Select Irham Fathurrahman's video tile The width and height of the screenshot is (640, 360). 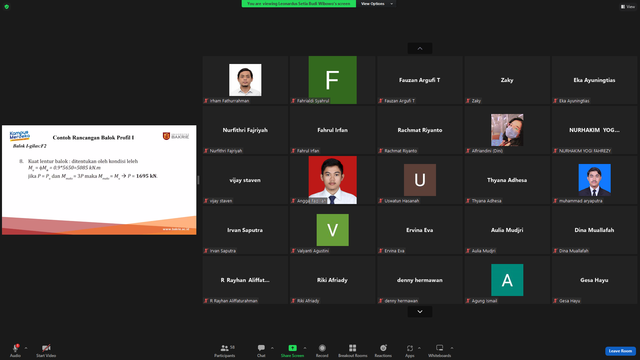click(245, 80)
